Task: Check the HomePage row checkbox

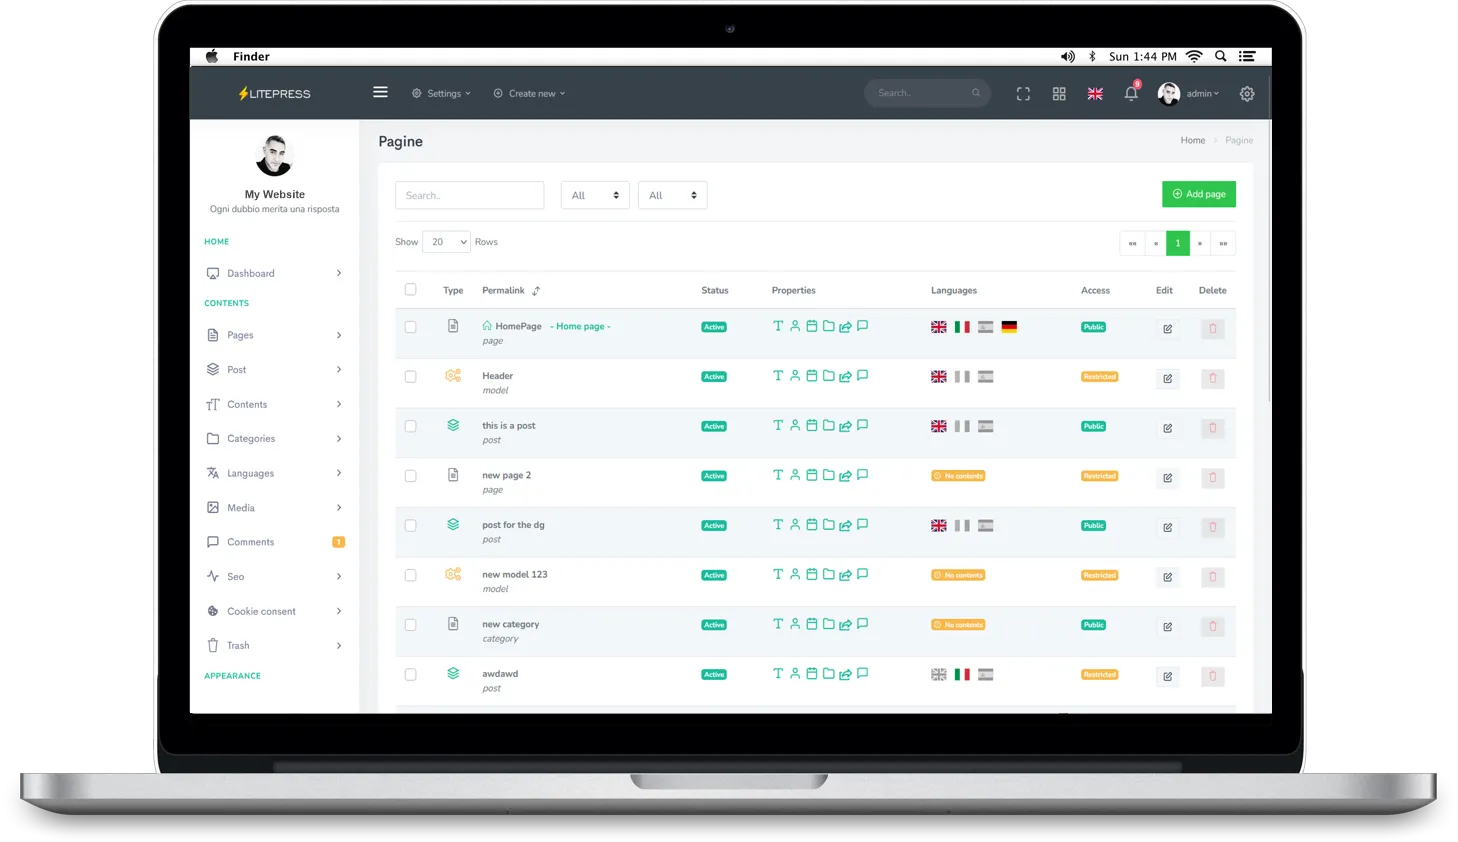Action: click(x=410, y=327)
